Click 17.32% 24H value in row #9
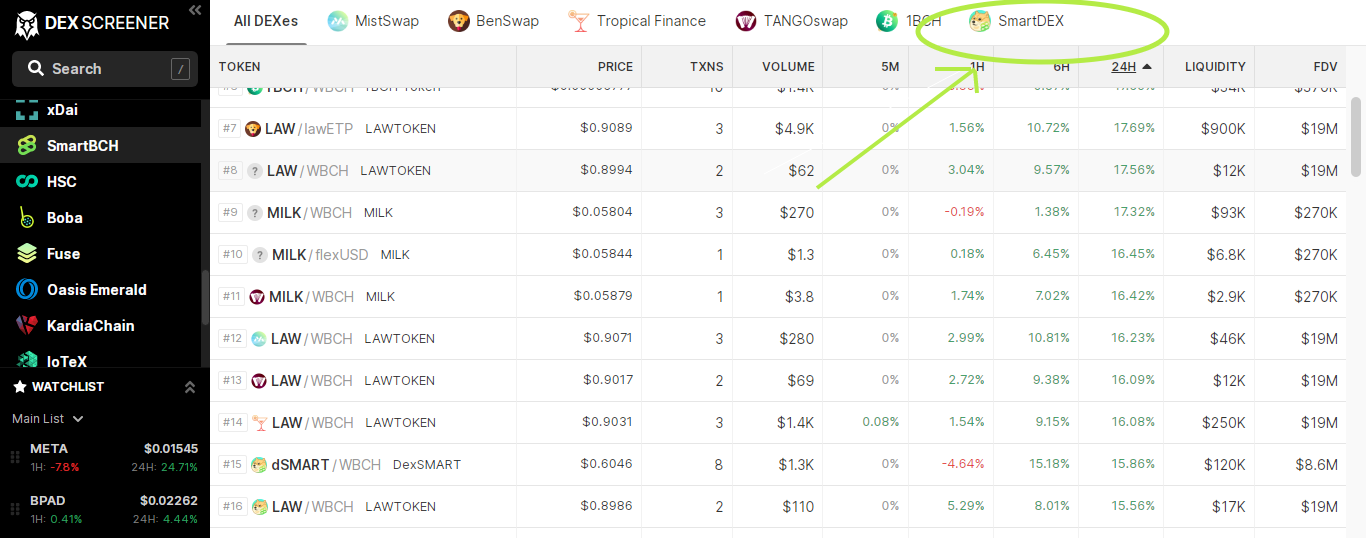 point(1134,213)
